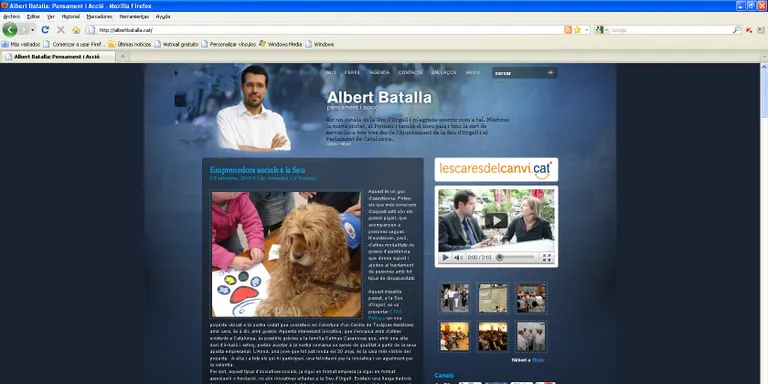Select the Albert Batalla: Pensament i Acció tab

(x=58, y=57)
